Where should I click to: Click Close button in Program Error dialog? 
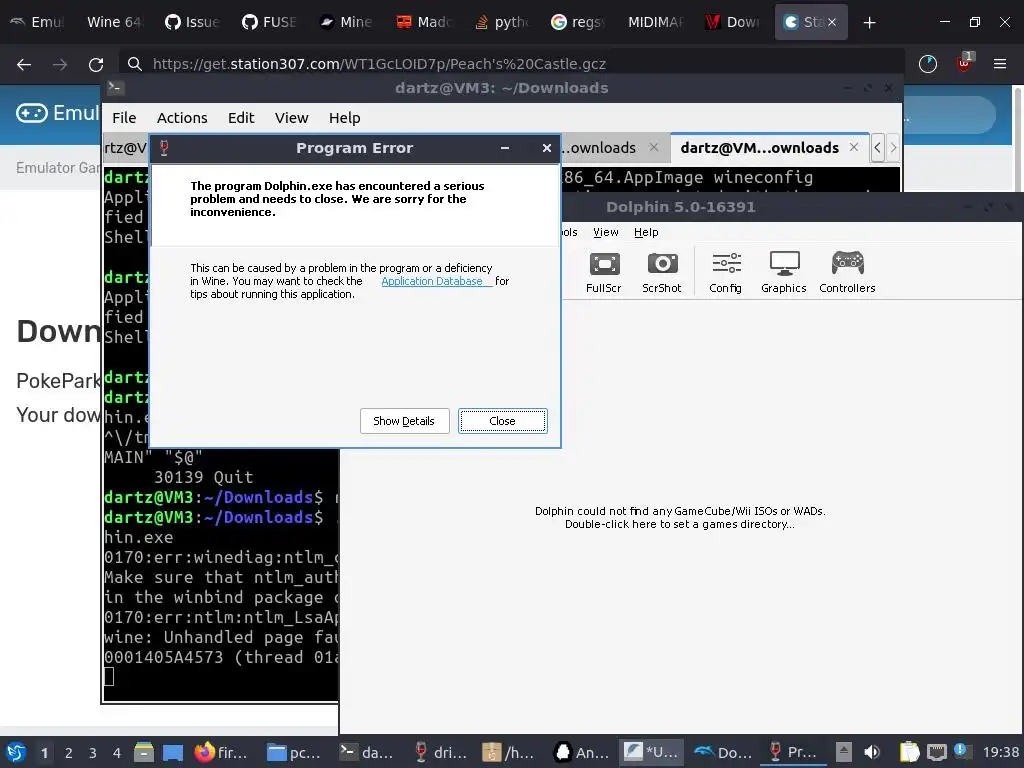click(x=502, y=421)
